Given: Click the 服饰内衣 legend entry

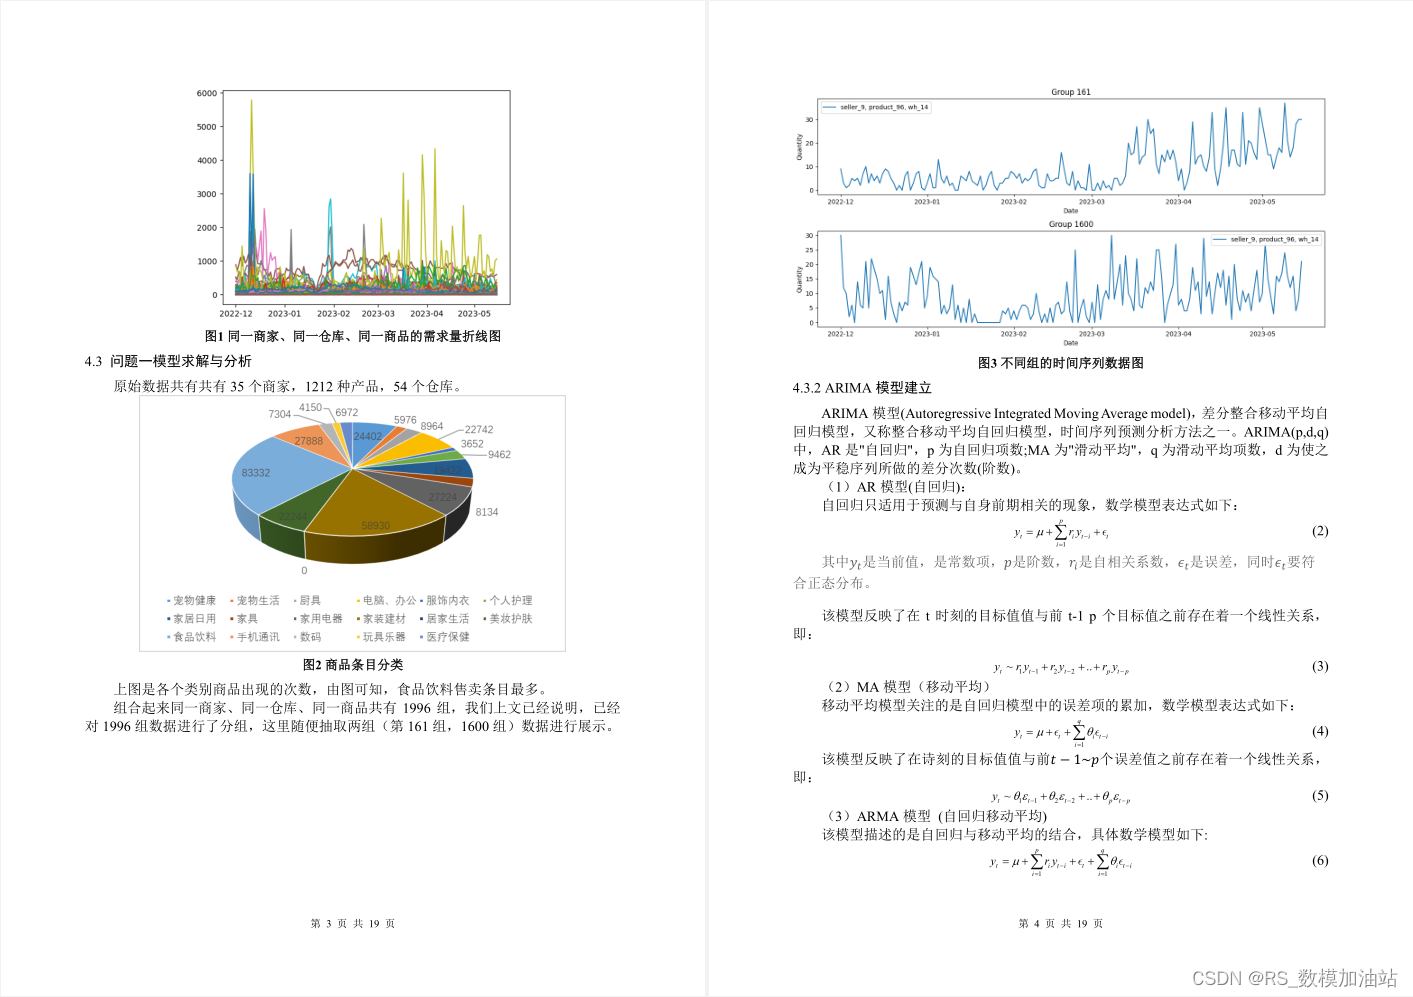Looking at the screenshot, I should pyautogui.click(x=444, y=601).
